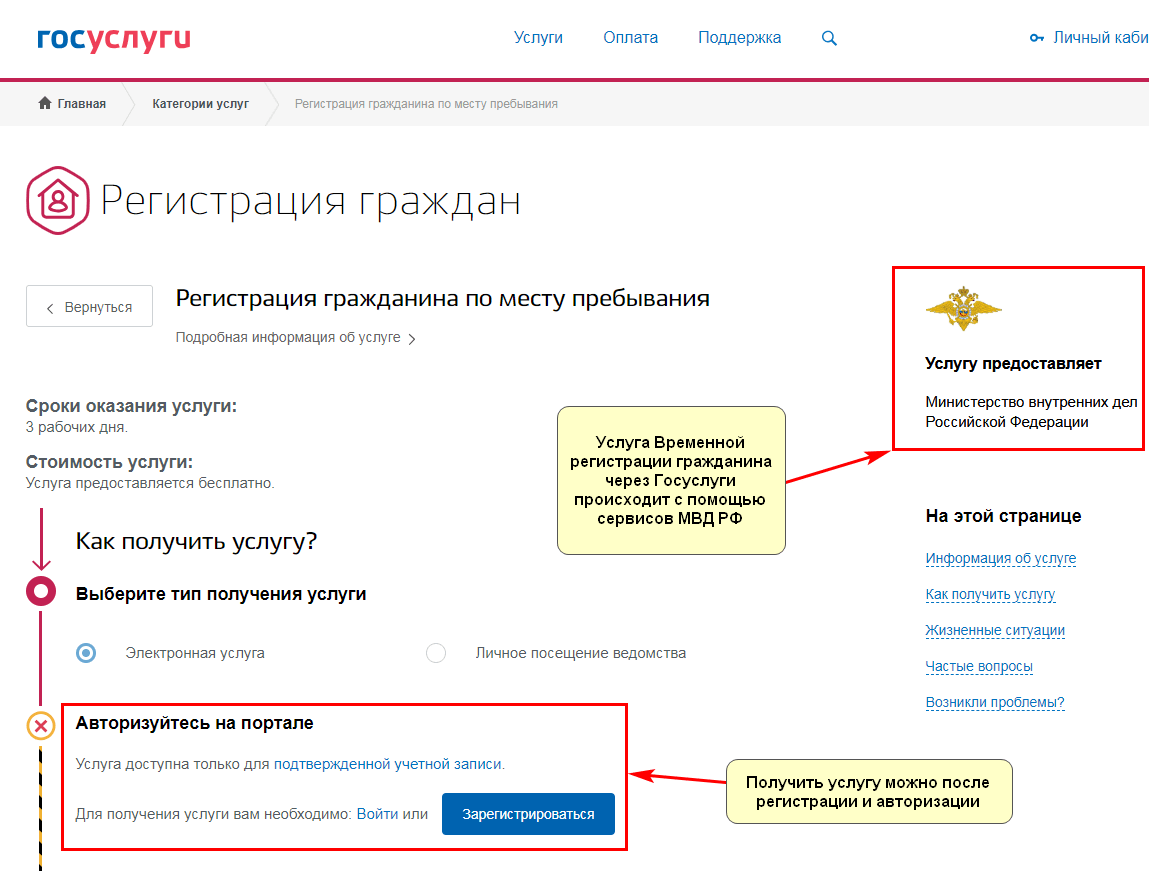Jump to Жизненные ситуации link
1149x871 pixels.
pos(994,630)
